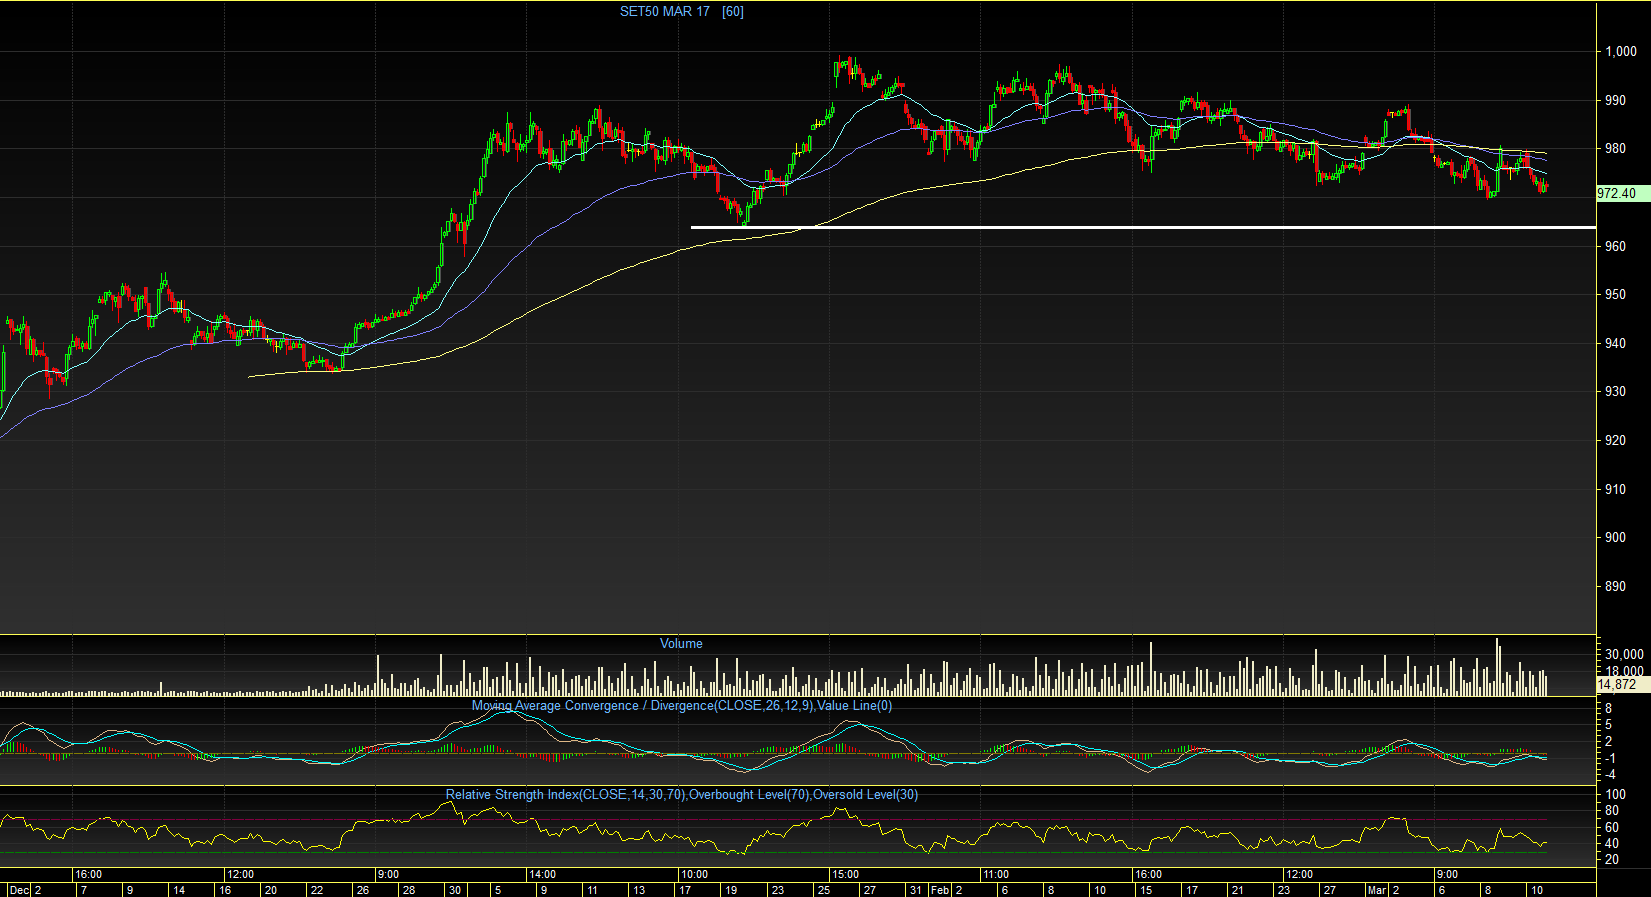Click the 11:00 time marker
Viewport: 1651px width, 897px height.
click(x=996, y=875)
